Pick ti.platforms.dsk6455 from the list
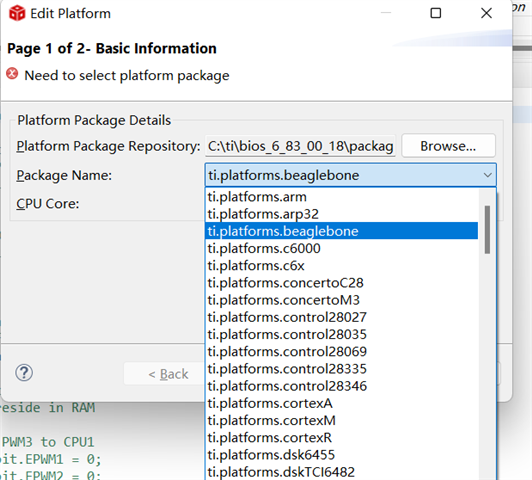This screenshot has width=532, height=480. tap(342, 455)
